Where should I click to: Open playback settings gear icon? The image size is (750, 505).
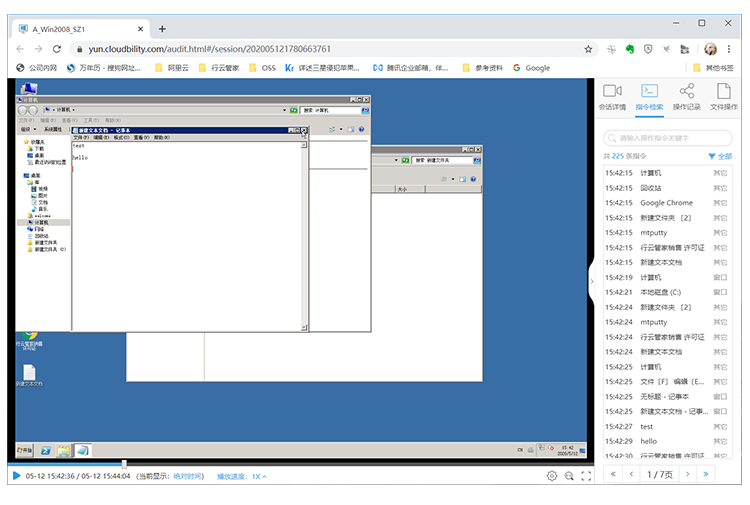[x=551, y=477]
